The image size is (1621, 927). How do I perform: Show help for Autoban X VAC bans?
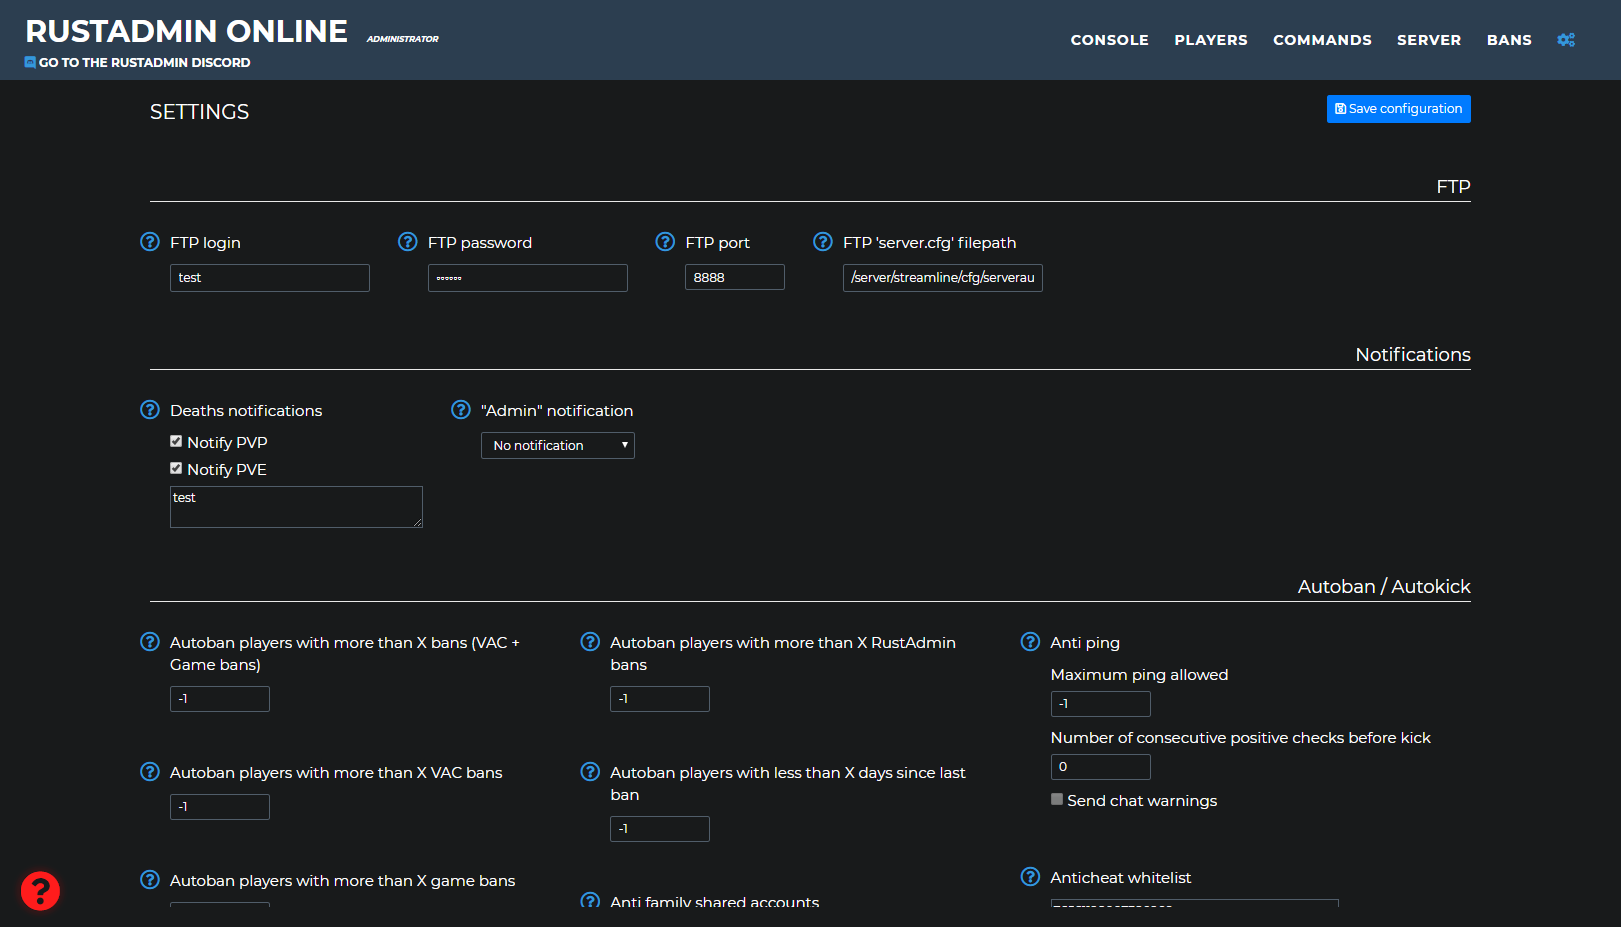tap(150, 772)
